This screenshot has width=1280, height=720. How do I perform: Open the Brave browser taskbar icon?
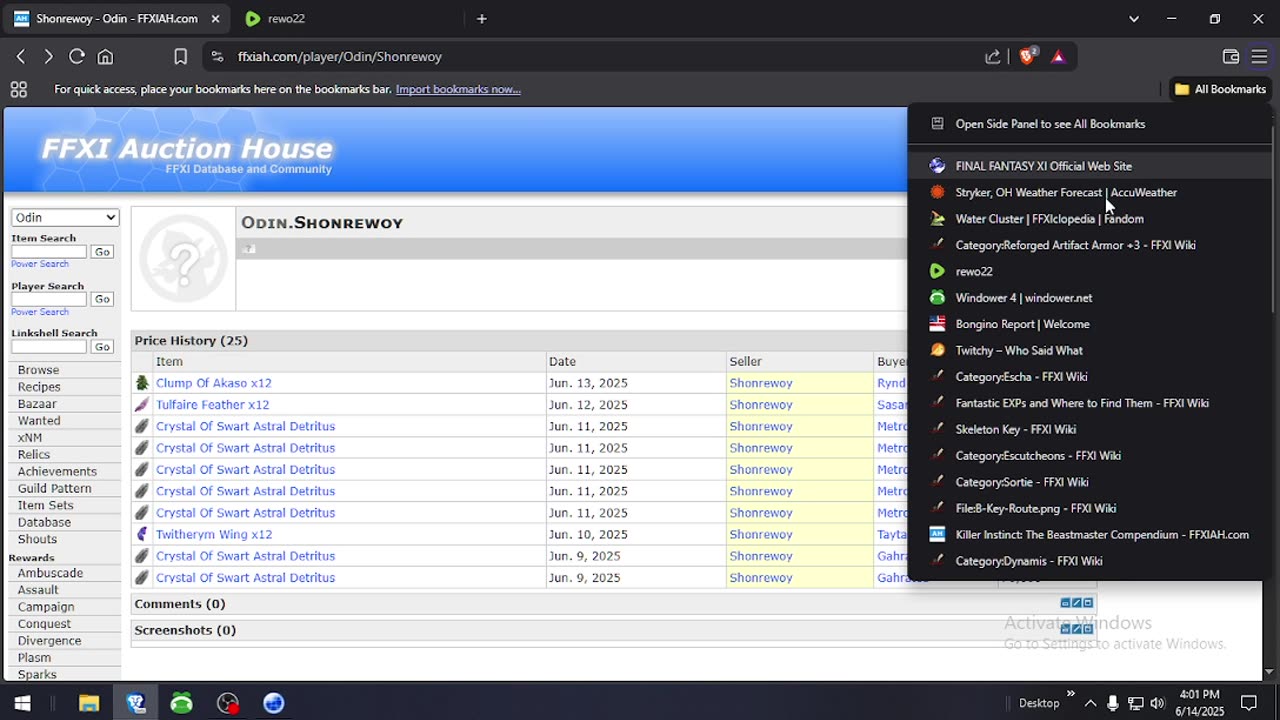coord(136,703)
